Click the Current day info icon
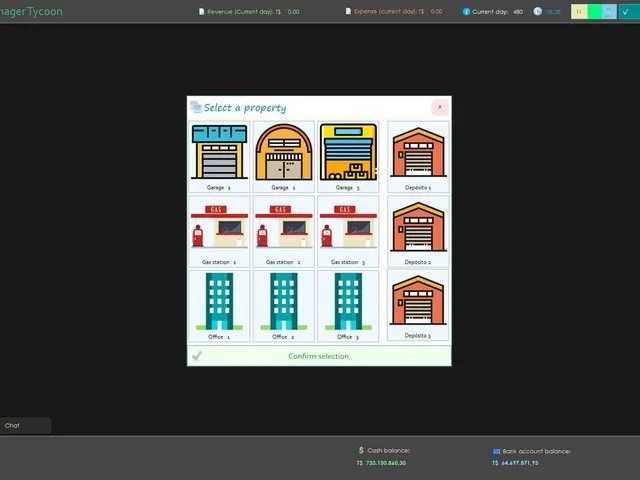 pyautogui.click(x=466, y=11)
